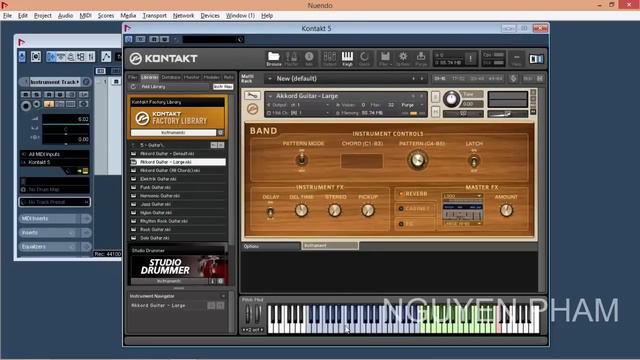
Task: Open the Files floppy-disk menu
Action: pyautogui.click(x=385, y=58)
